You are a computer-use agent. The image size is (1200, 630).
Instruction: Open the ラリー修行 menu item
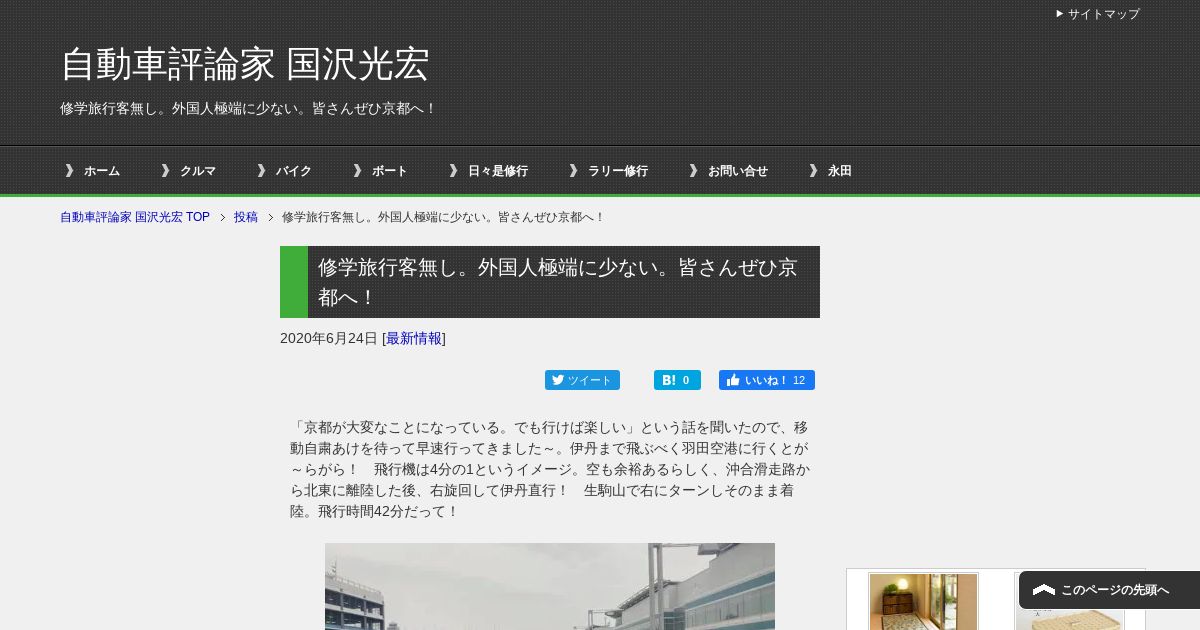(x=618, y=171)
